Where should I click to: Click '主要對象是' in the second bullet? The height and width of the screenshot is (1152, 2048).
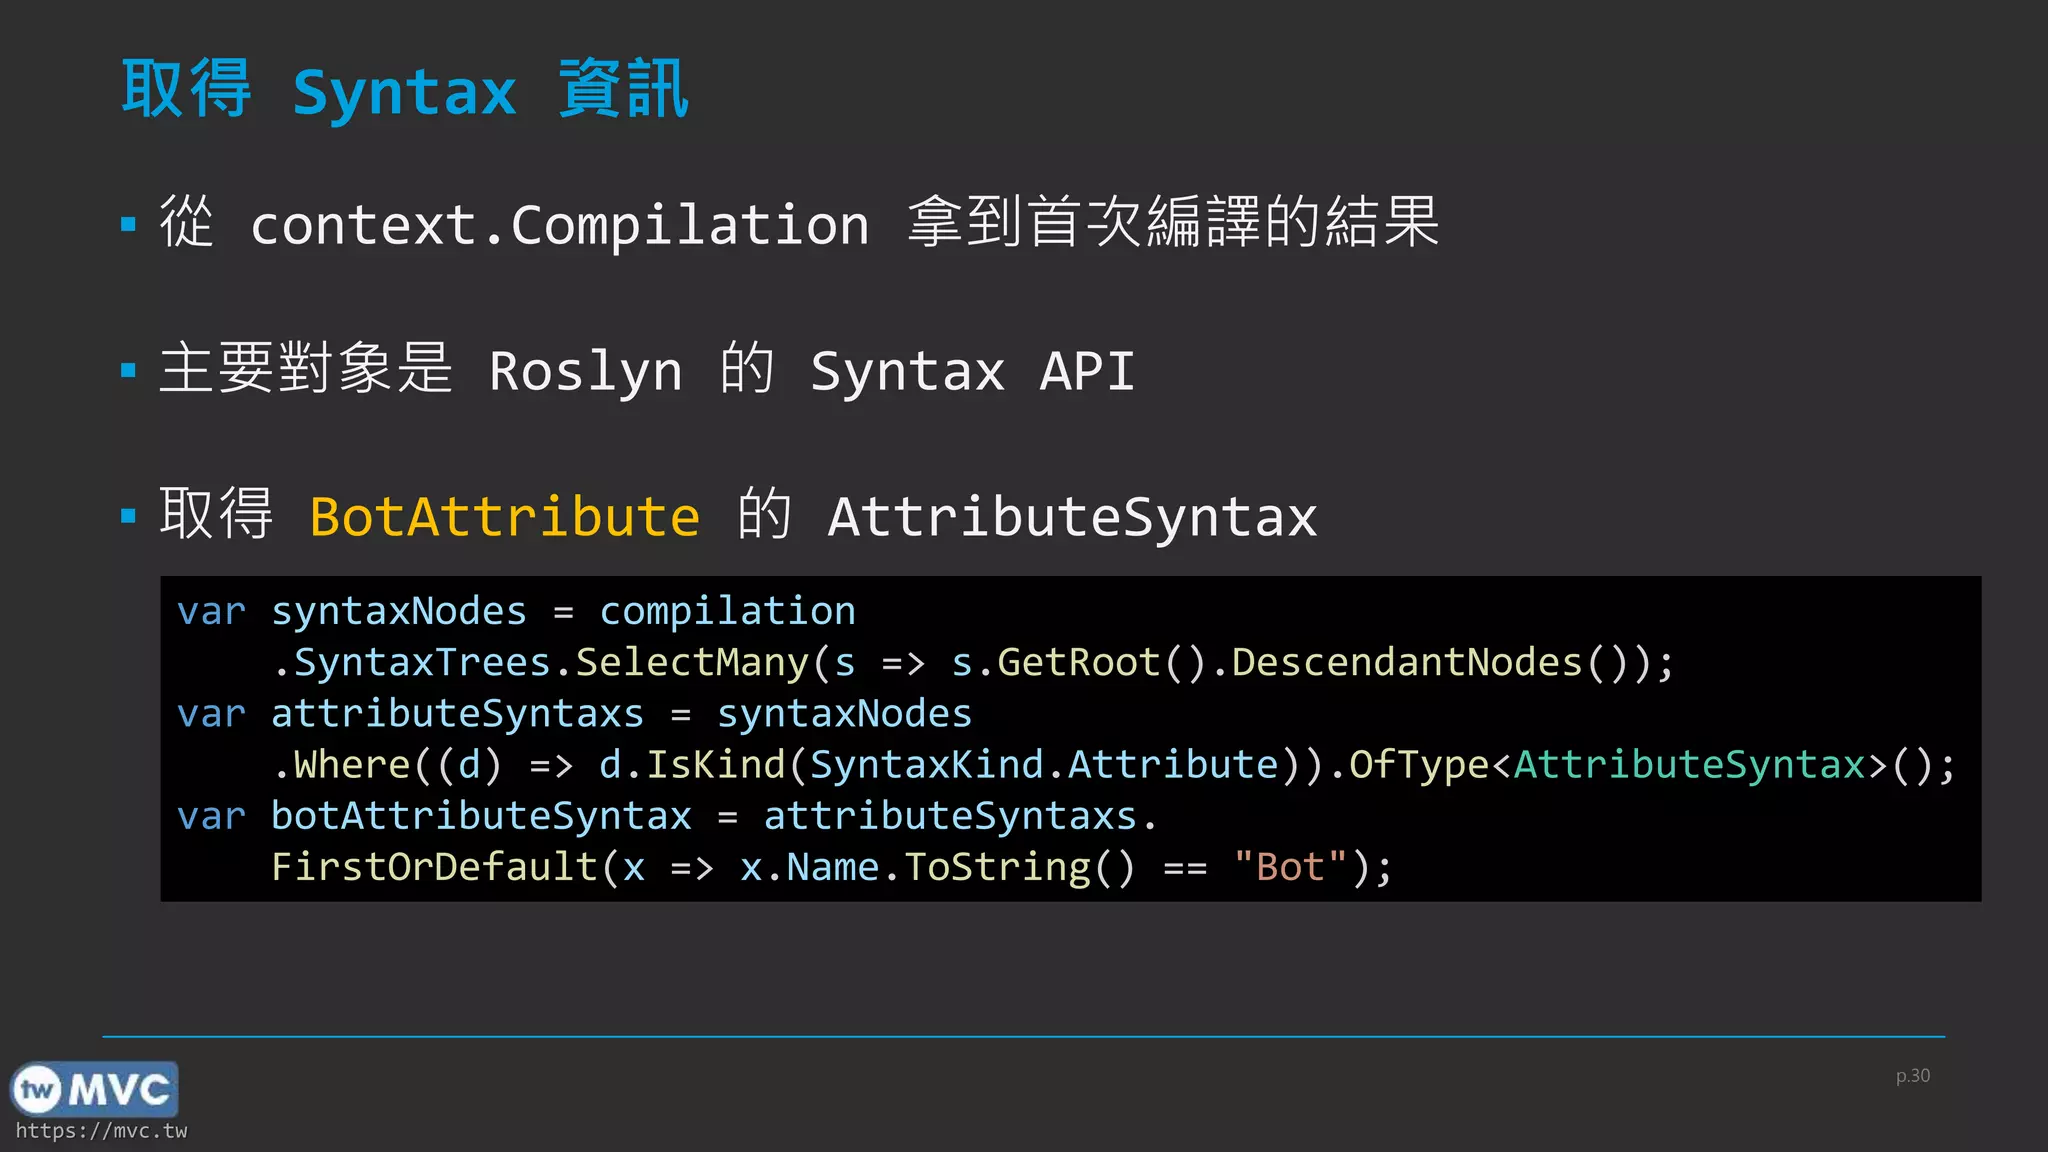[306, 368]
